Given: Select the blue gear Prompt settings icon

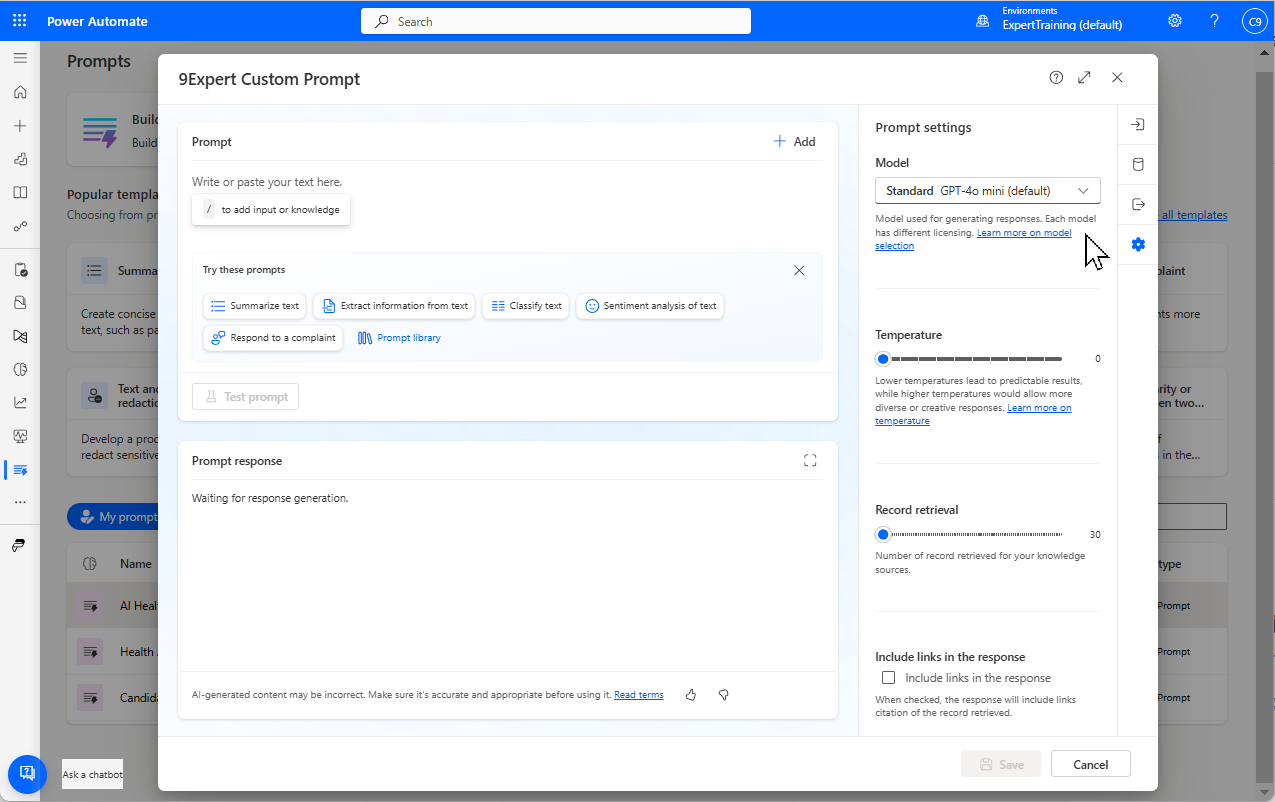Looking at the screenshot, I should click(1136, 244).
